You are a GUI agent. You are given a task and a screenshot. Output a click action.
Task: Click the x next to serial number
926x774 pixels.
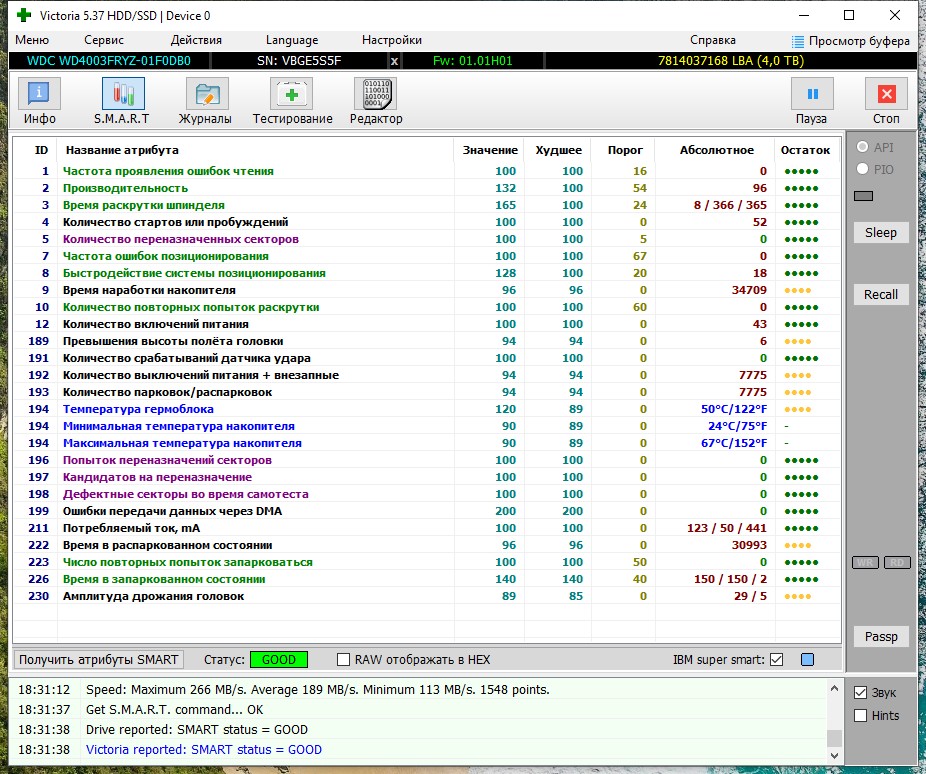click(x=394, y=61)
